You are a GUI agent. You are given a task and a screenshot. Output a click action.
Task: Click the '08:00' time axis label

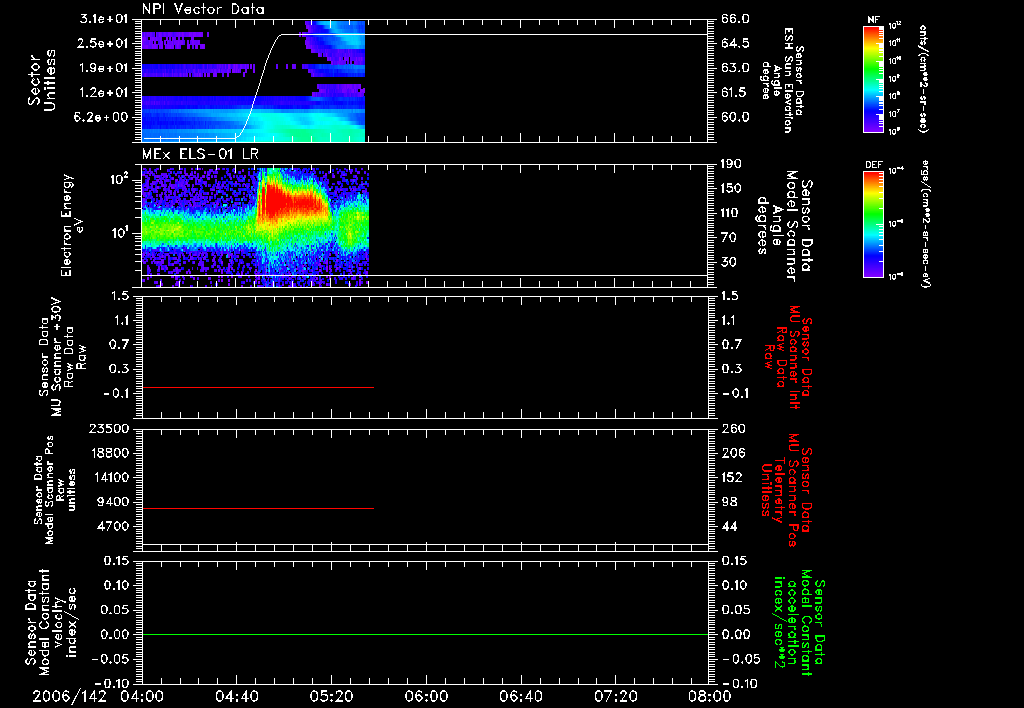pyautogui.click(x=709, y=697)
